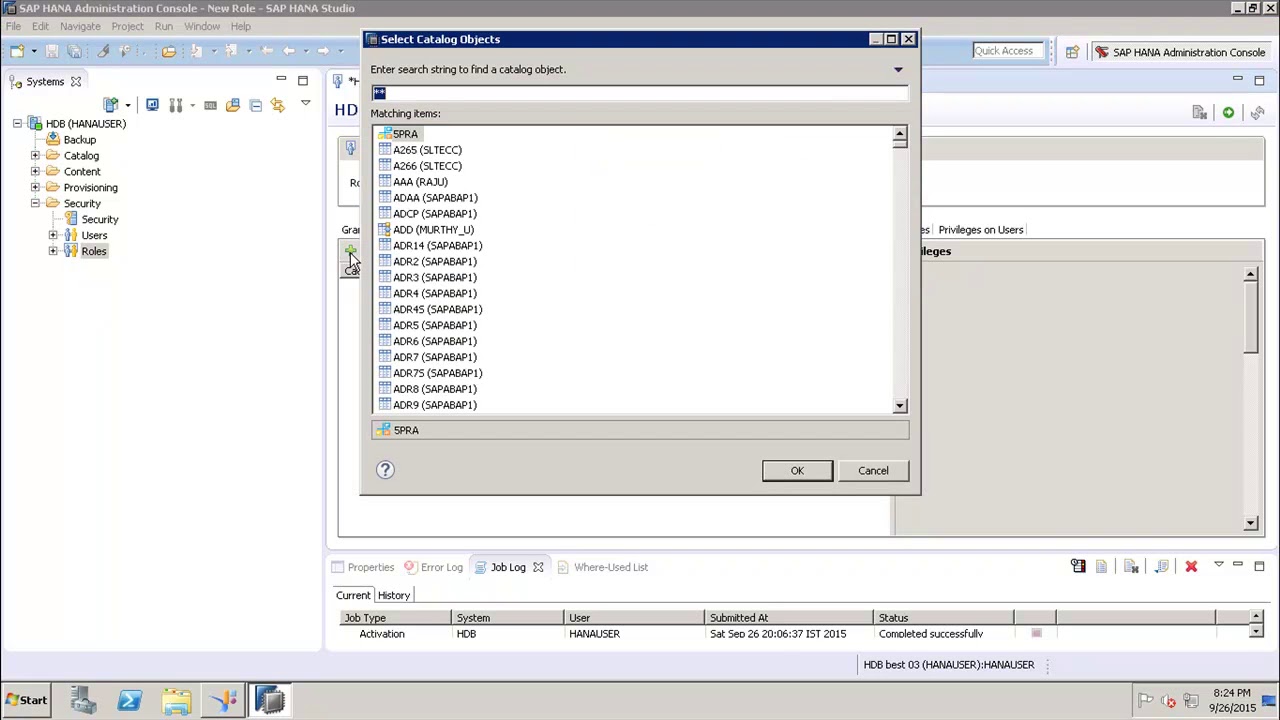Image resolution: width=1280 pixels, height=720 pixels.
Task: Open the dialog view menu dropdown arrow
Action: coord(898,70)
